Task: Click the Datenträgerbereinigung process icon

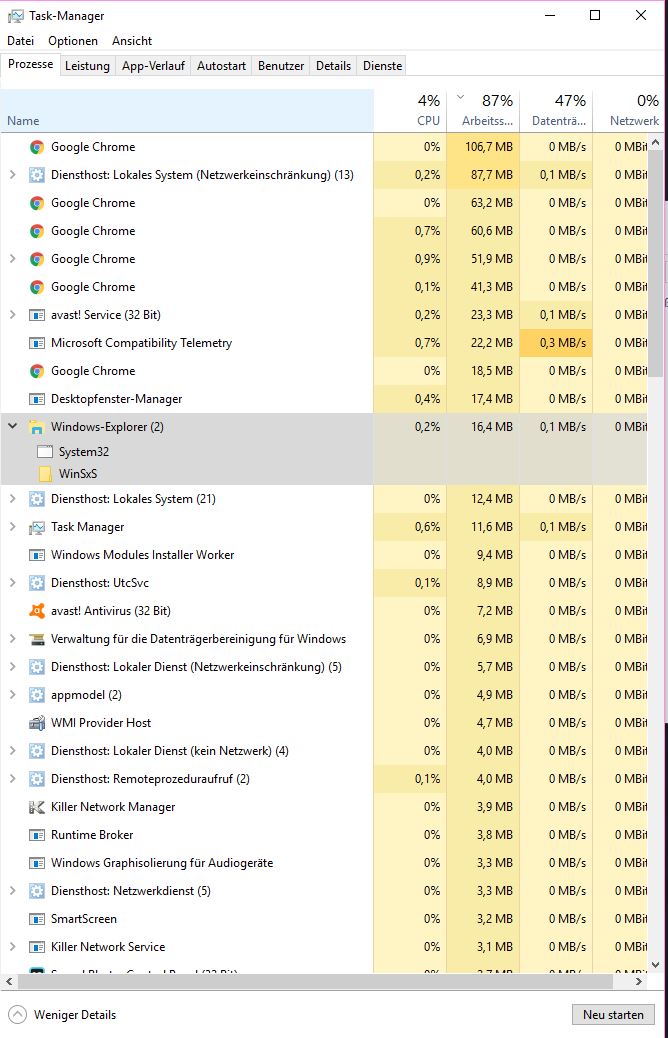Action: pos(37,638)
